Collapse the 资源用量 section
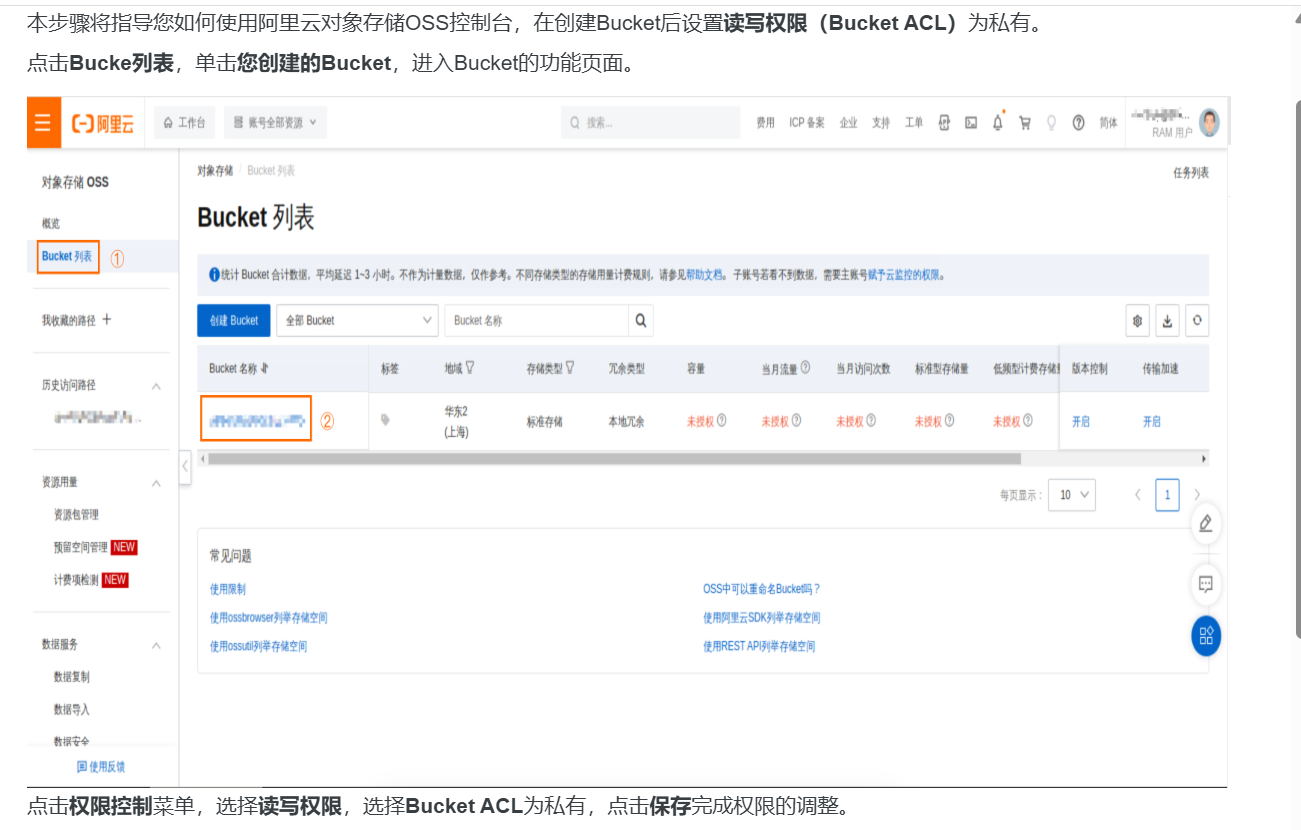The height and width of the screenshot is (830, 1301). [x=156, y=483]
